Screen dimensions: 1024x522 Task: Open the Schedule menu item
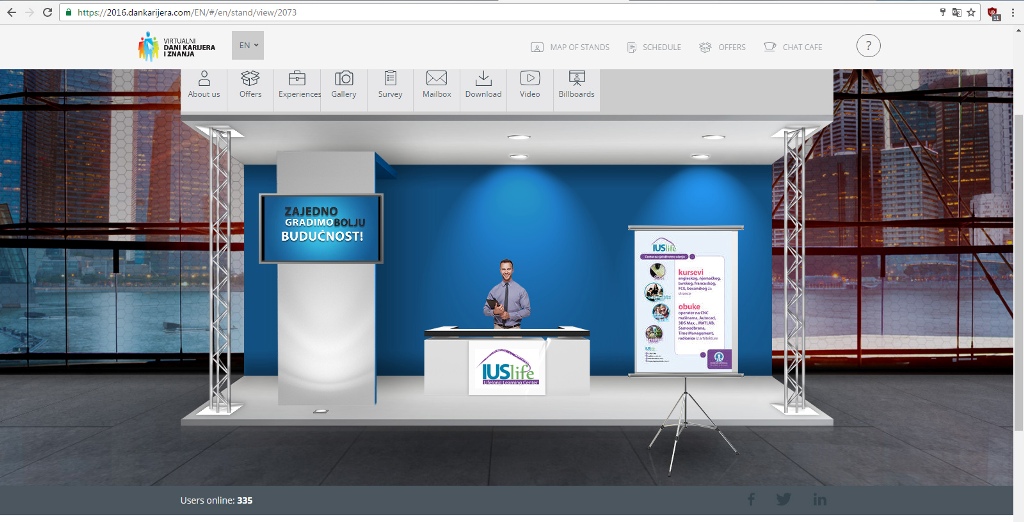point(654,47)
